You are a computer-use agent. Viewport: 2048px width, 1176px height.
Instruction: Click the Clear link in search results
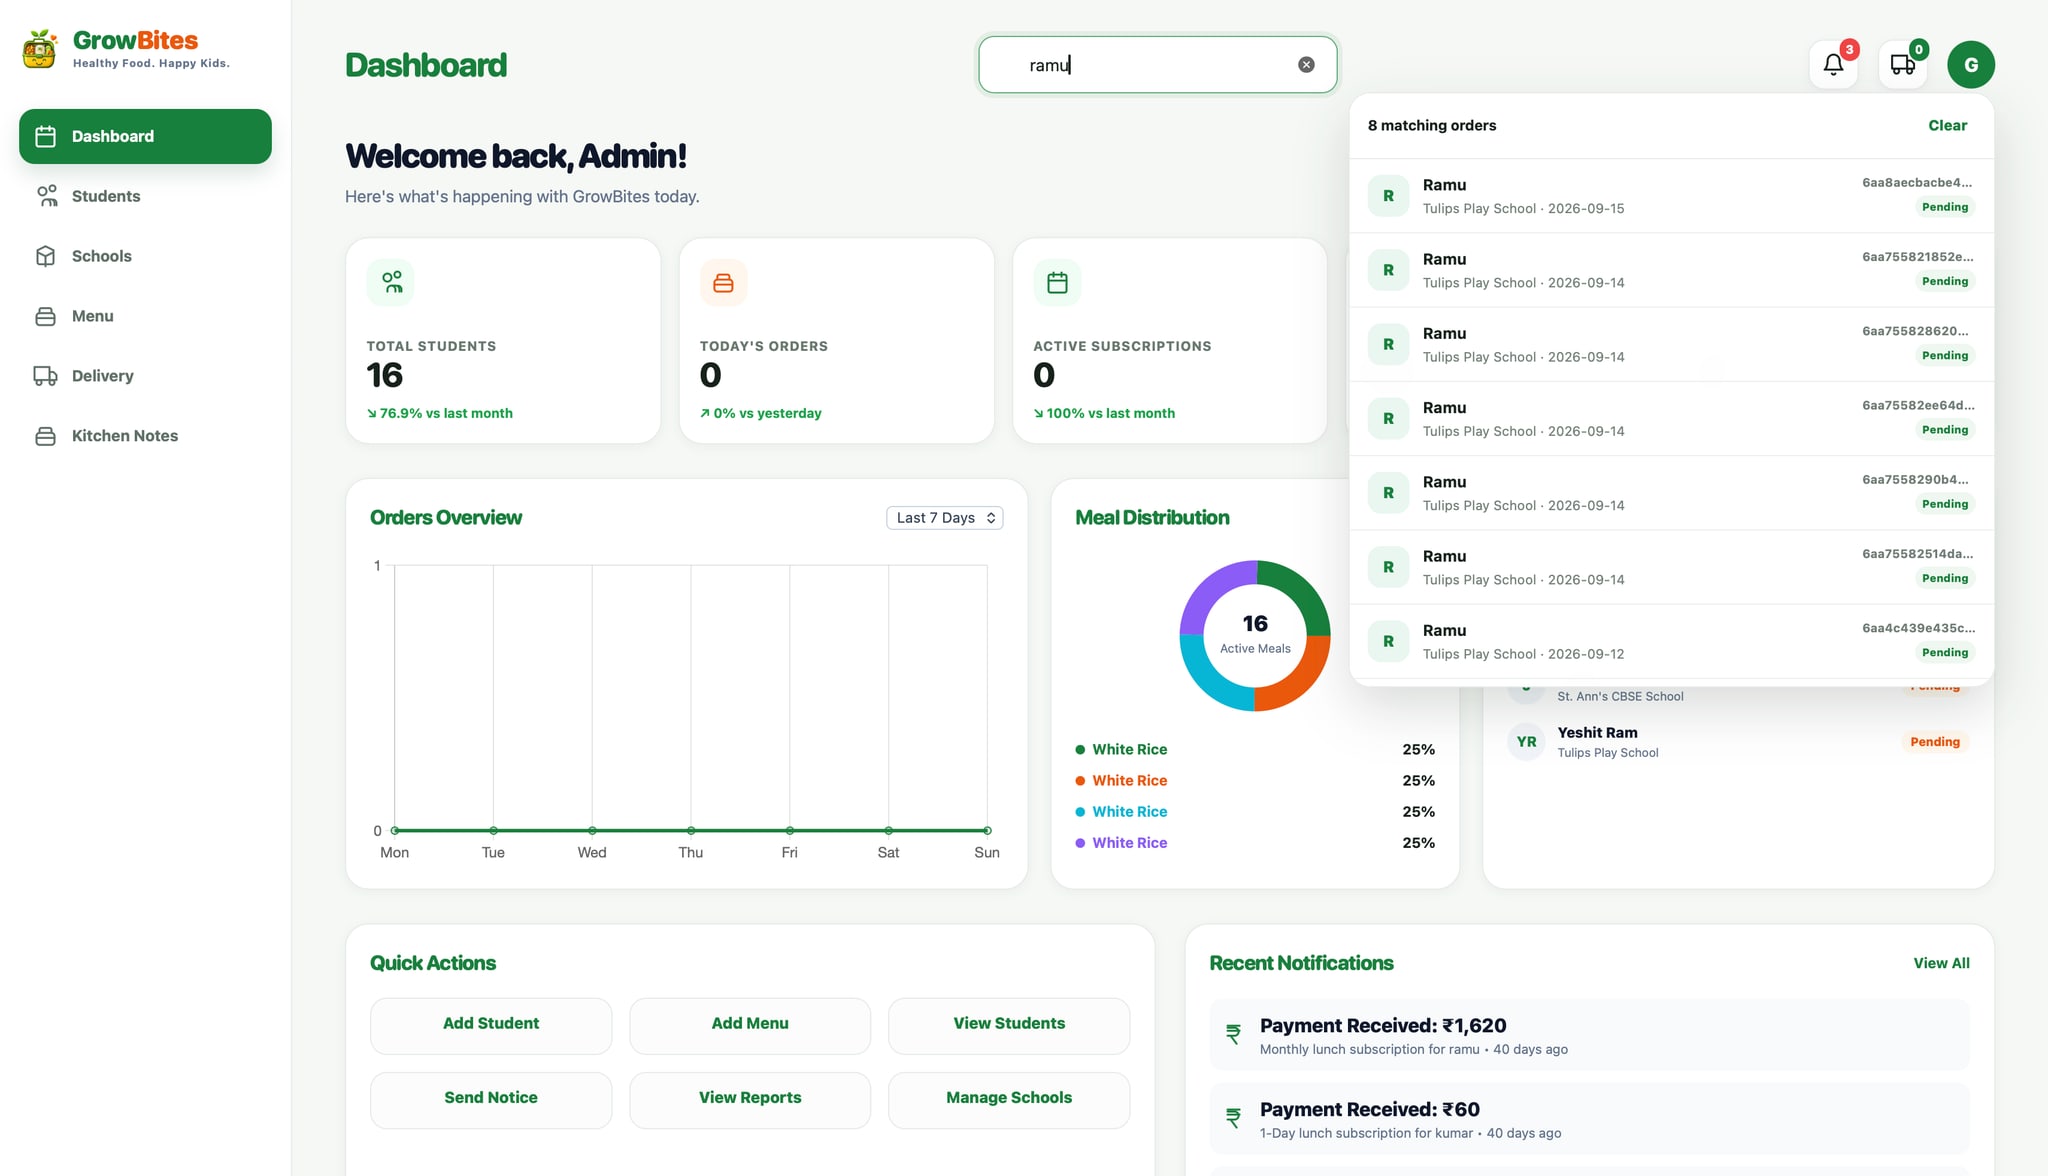click(x=1947, y=125)
